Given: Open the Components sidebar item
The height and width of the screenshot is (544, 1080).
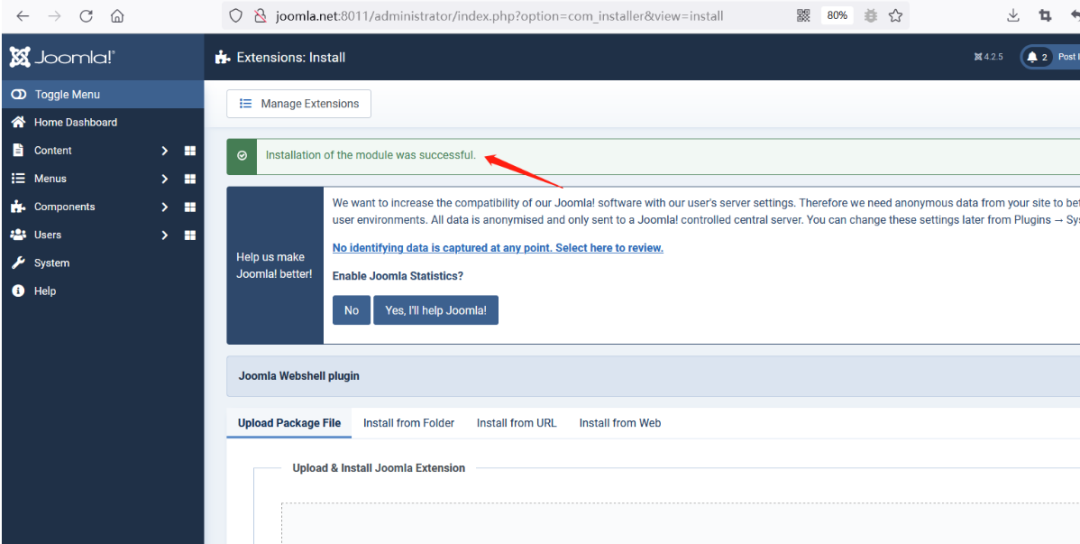Looking at the screenshot, I should (x=65, y=207).
